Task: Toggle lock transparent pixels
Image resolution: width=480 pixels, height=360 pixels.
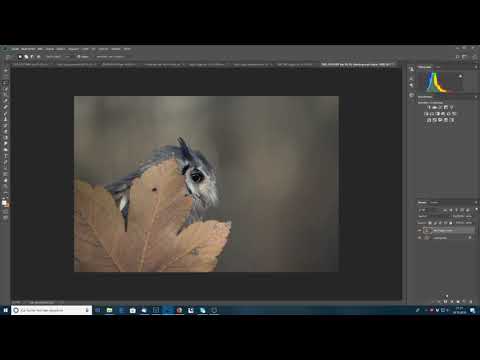Action: click(x=430, y=223)
